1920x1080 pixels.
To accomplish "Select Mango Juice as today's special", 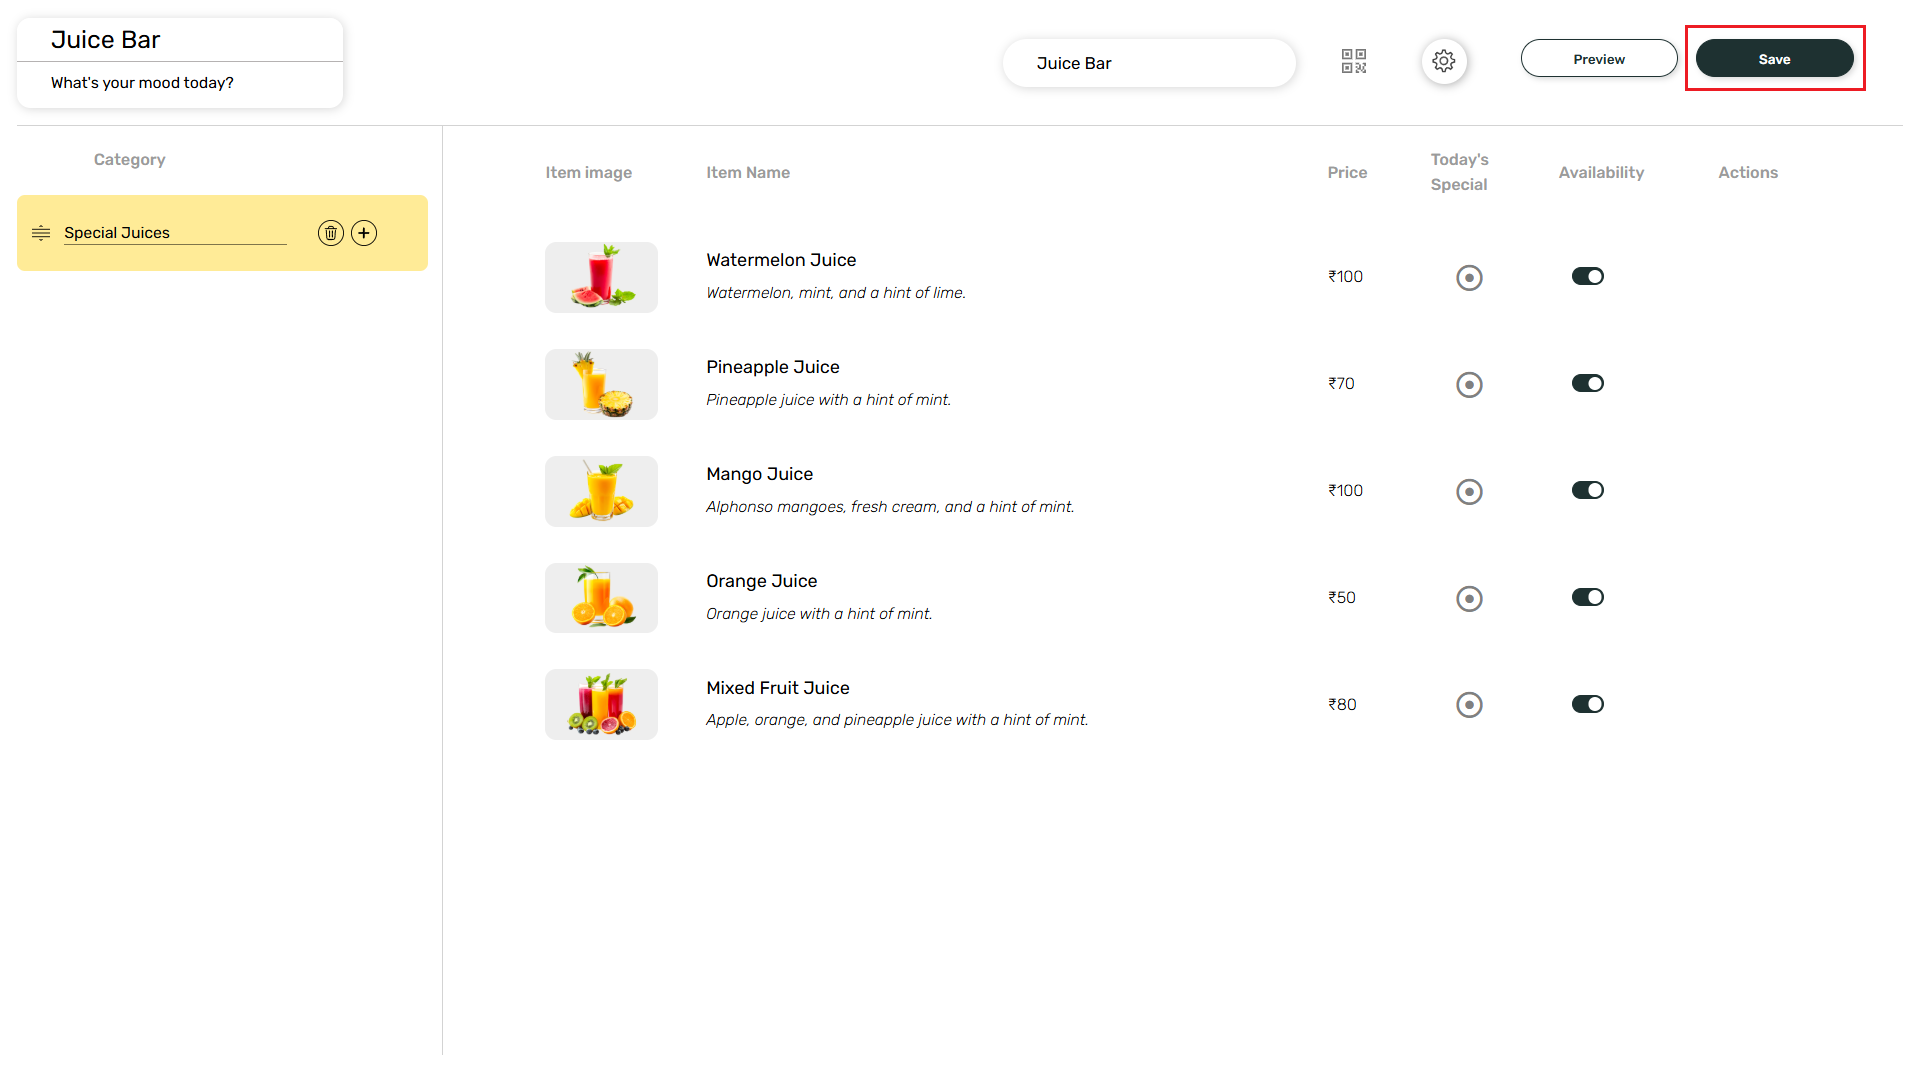I will point(1469,491).
